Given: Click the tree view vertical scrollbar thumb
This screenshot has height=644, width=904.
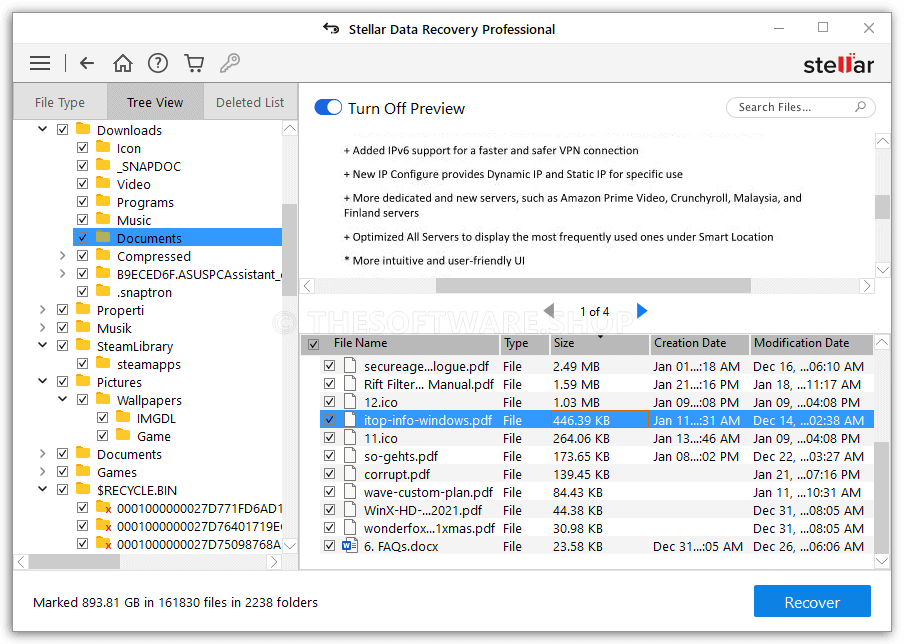Looking at the screenshot, I should [289, 250].
